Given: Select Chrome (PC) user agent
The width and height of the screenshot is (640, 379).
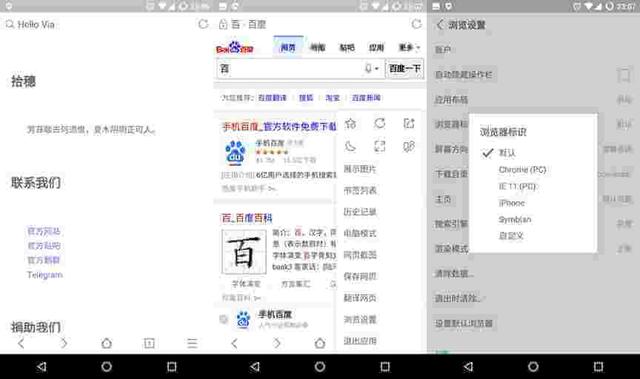Looking at the screenshot, I should [522, 170].
